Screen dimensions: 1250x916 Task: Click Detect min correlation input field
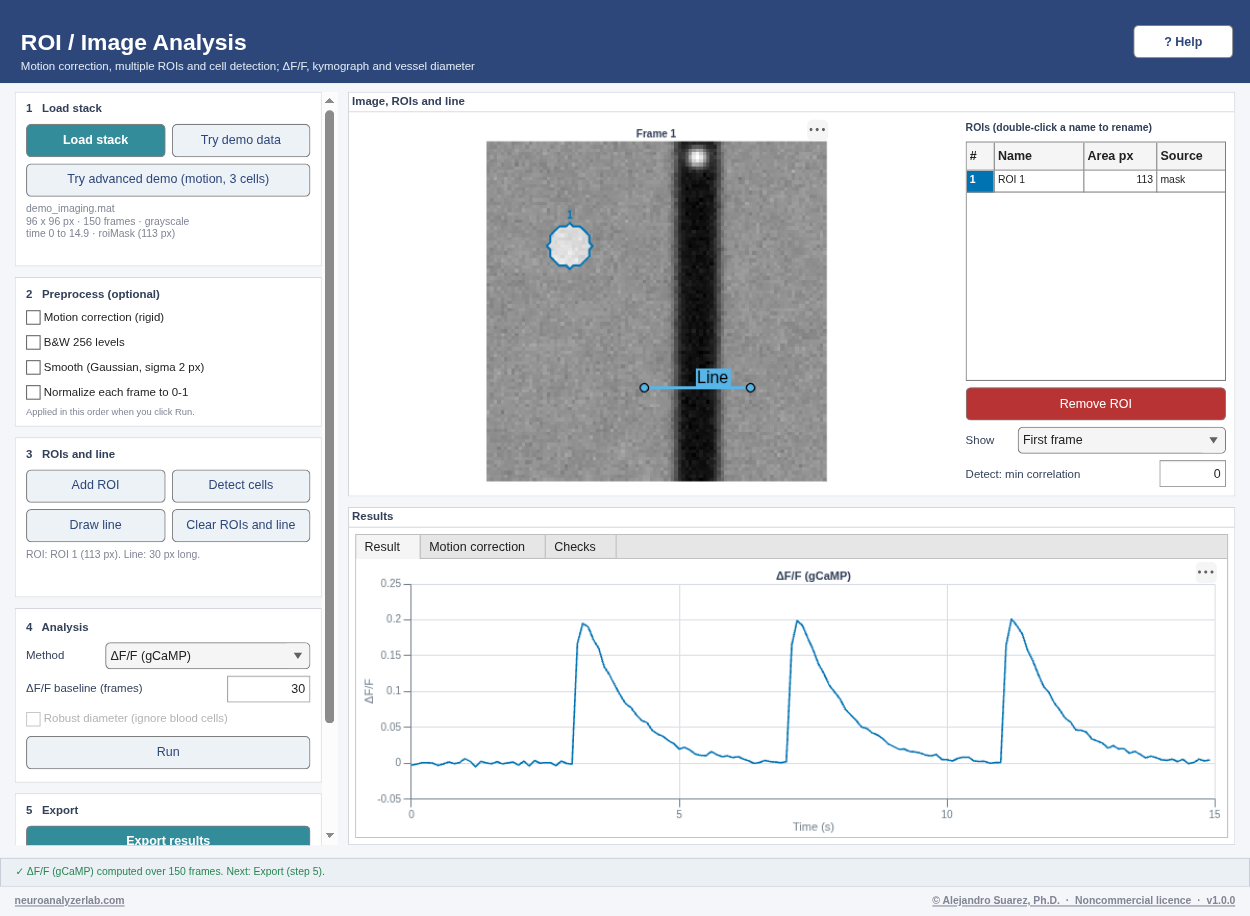tap(1192, 474)
